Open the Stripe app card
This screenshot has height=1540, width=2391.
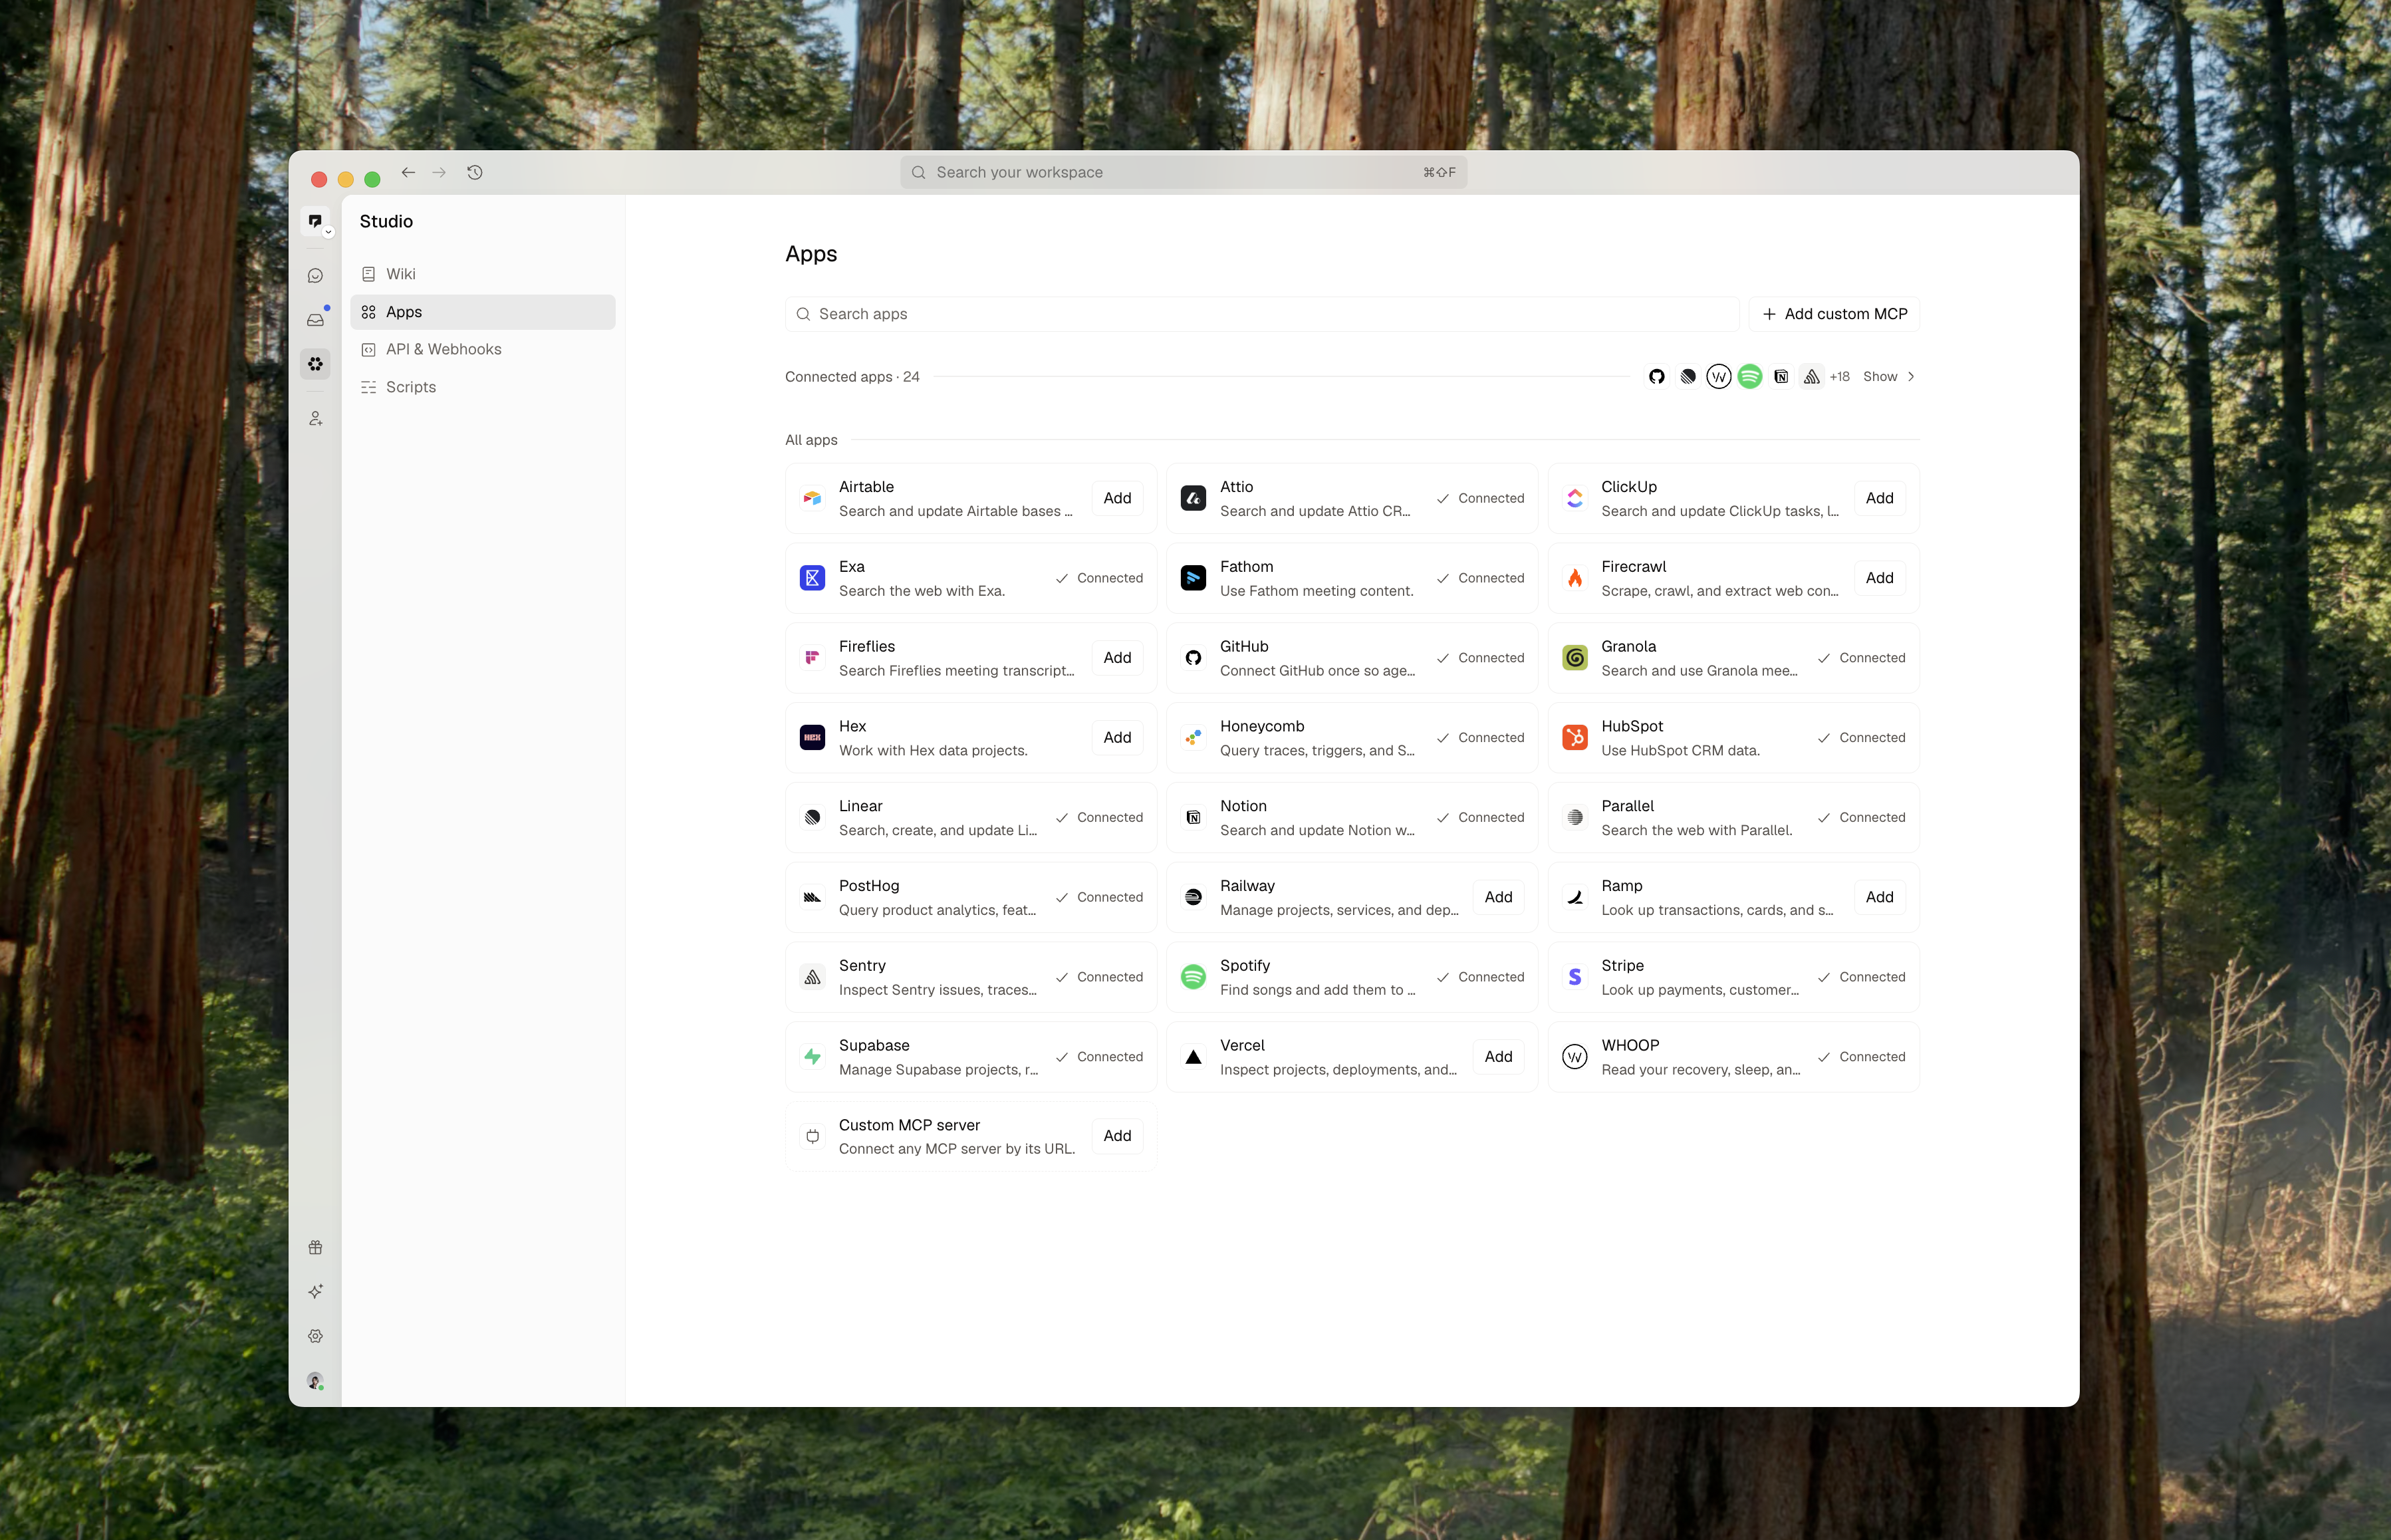coord(1733,977)
